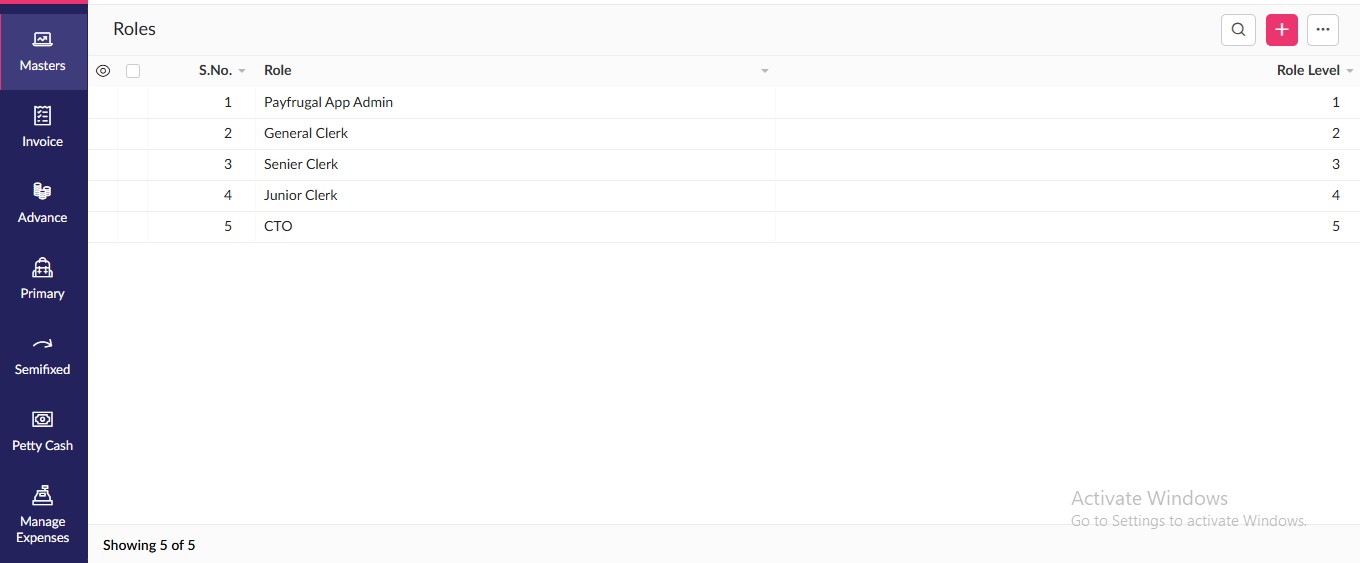Open the more options ellipsis menu

pos(1322,30)
